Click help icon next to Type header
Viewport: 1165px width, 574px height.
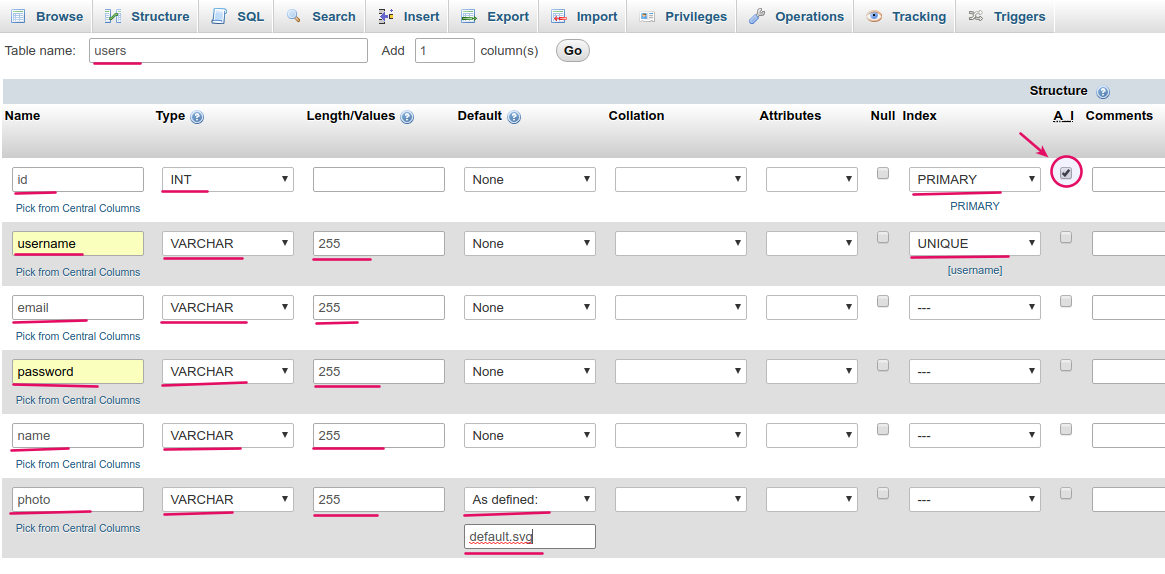point(197,117)
